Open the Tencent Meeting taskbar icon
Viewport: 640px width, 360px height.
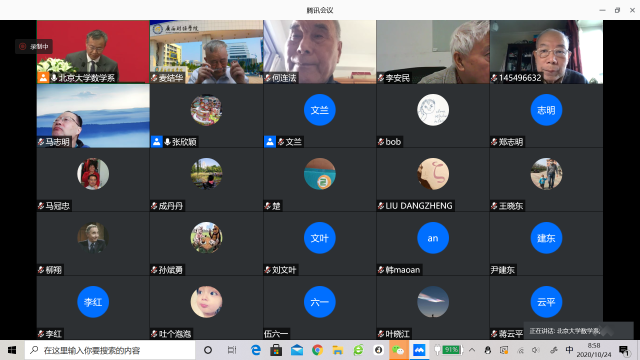tap(419, 350)
